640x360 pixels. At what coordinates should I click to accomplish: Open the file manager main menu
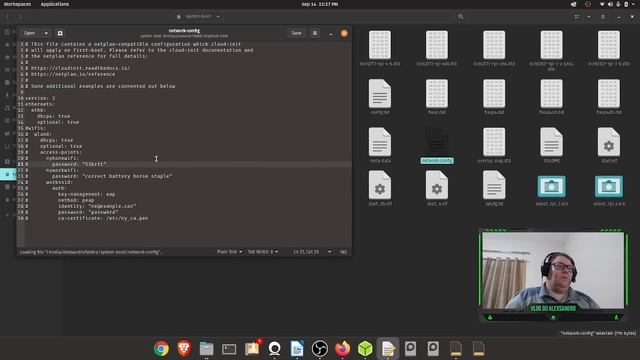tap(603, 17)
